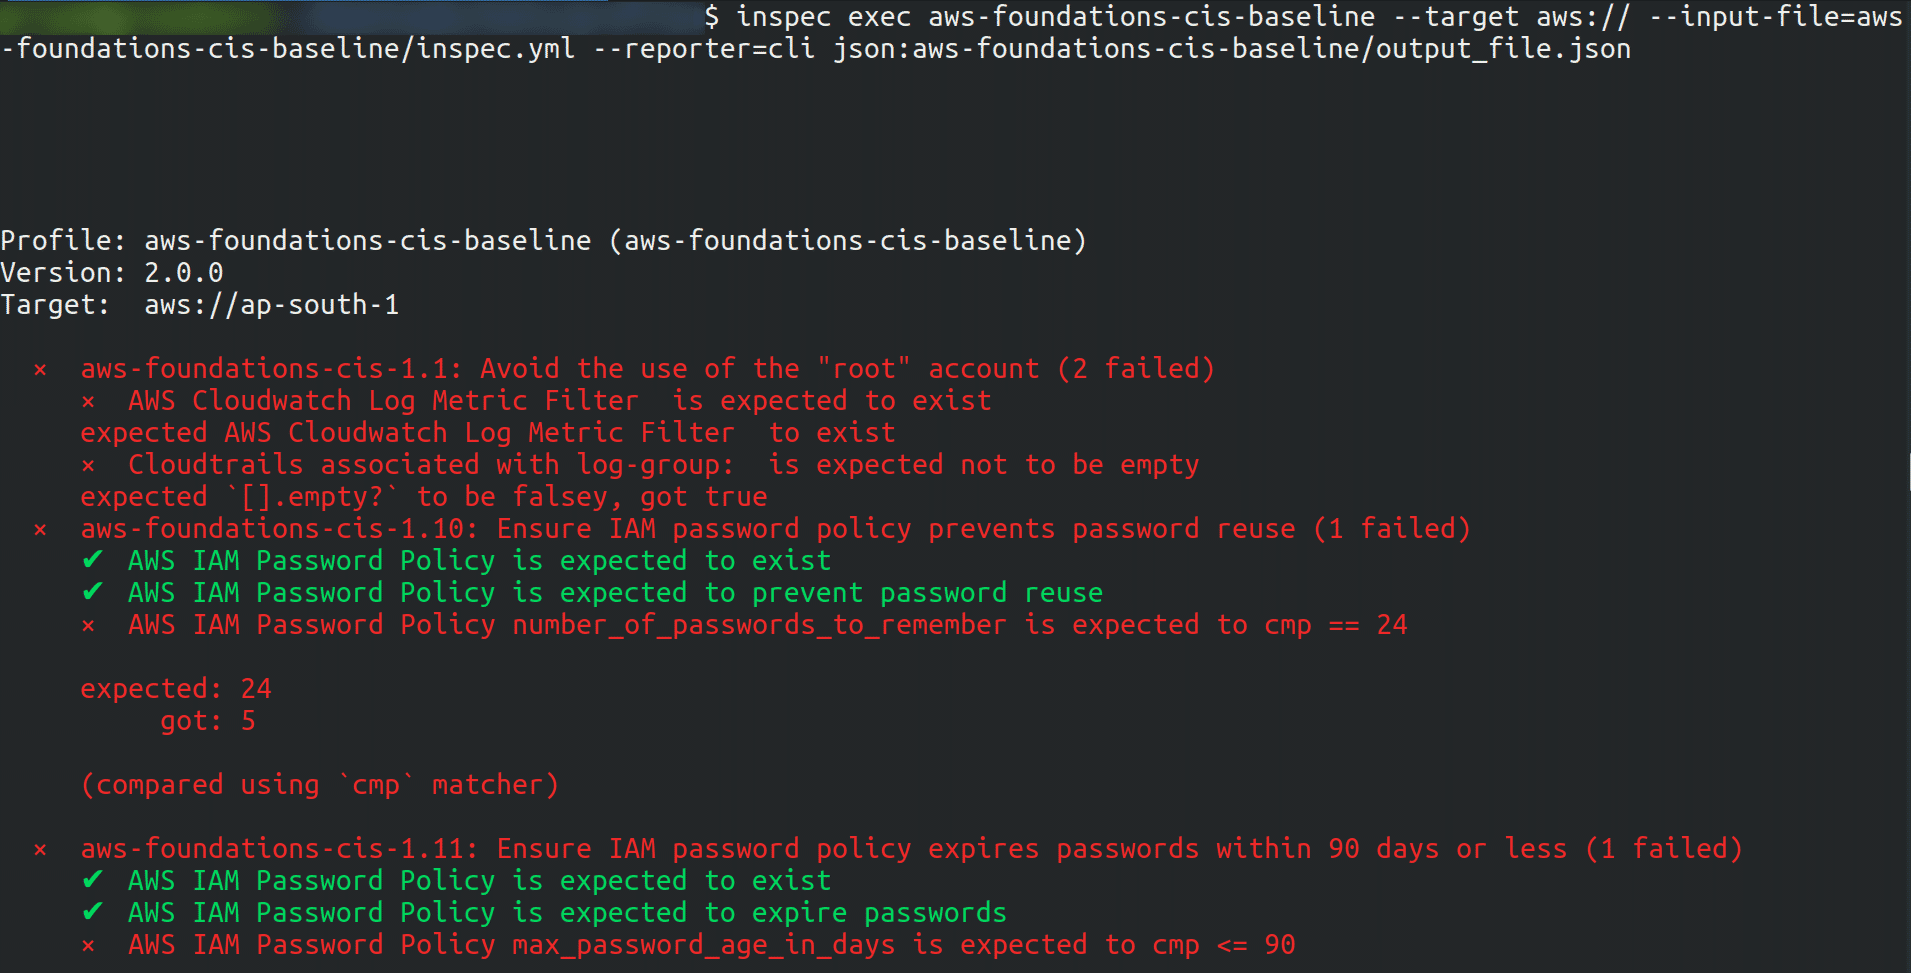Click red X beside number_of_passwords_to_remember line

coord(88,626)
